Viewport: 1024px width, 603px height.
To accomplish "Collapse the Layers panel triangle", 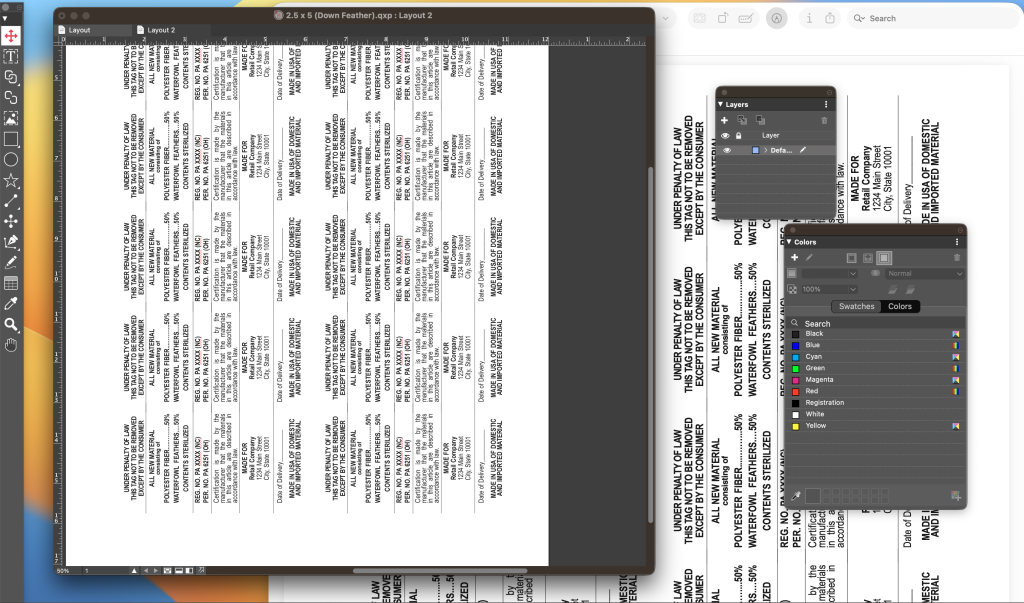I will click(x=721, y=105).
